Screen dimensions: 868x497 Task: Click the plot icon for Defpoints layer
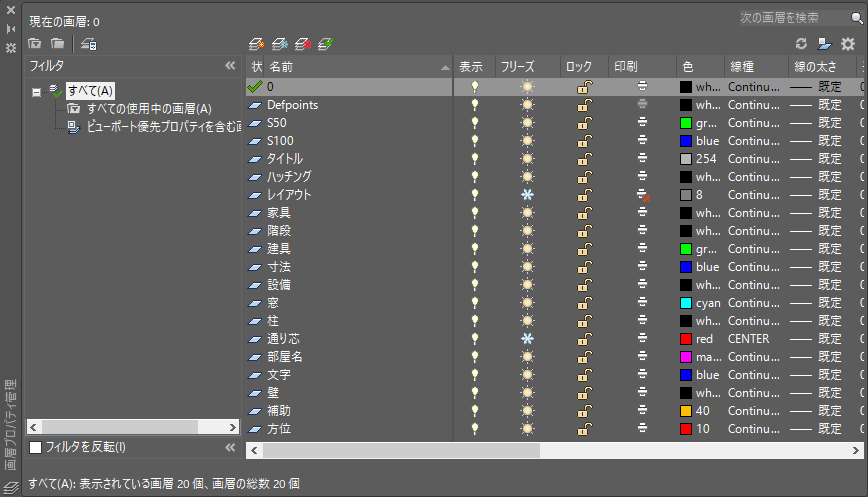tap(642, 104)
